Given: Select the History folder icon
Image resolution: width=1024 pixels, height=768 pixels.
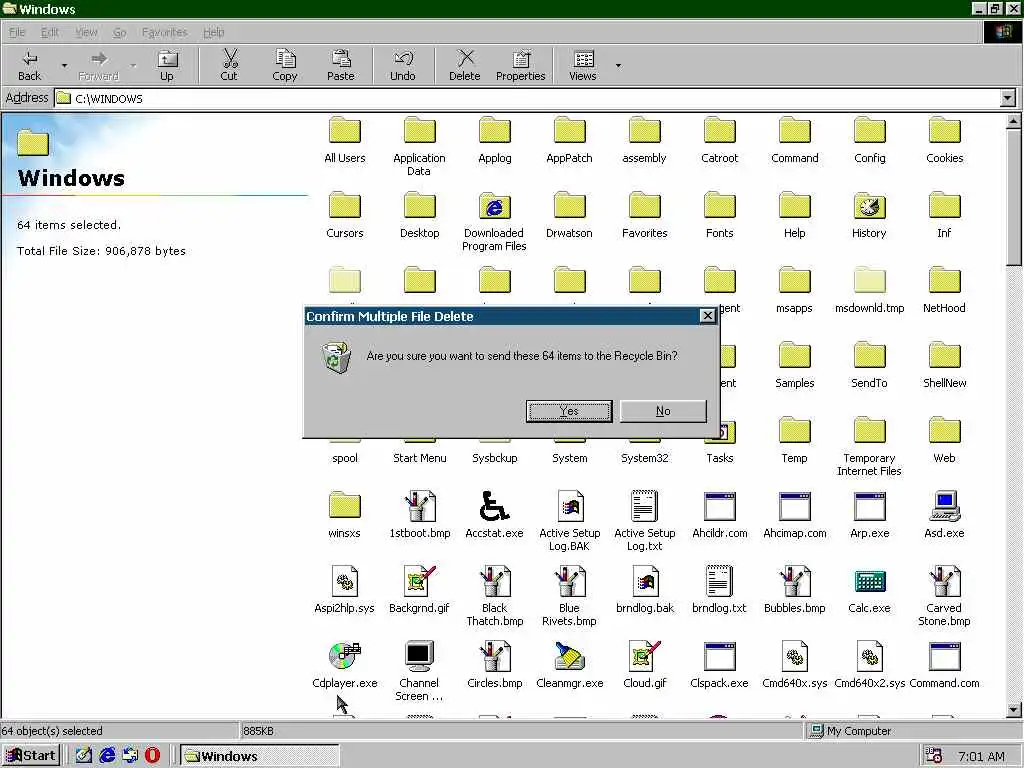Looking at the screenshot, I should click(869, 206).
